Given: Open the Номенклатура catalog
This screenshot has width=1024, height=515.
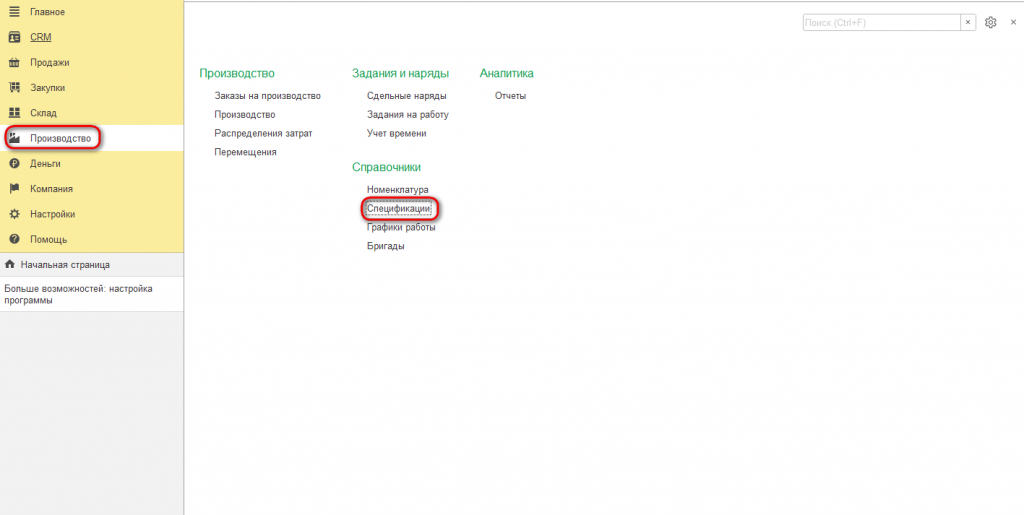Looking at the screenshot, I should [398, 189].
